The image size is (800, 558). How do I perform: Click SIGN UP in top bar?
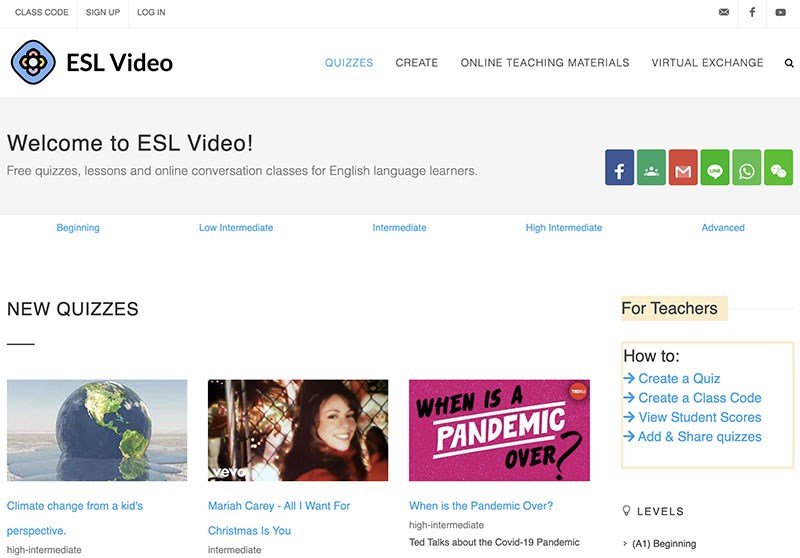click(103, 12)
